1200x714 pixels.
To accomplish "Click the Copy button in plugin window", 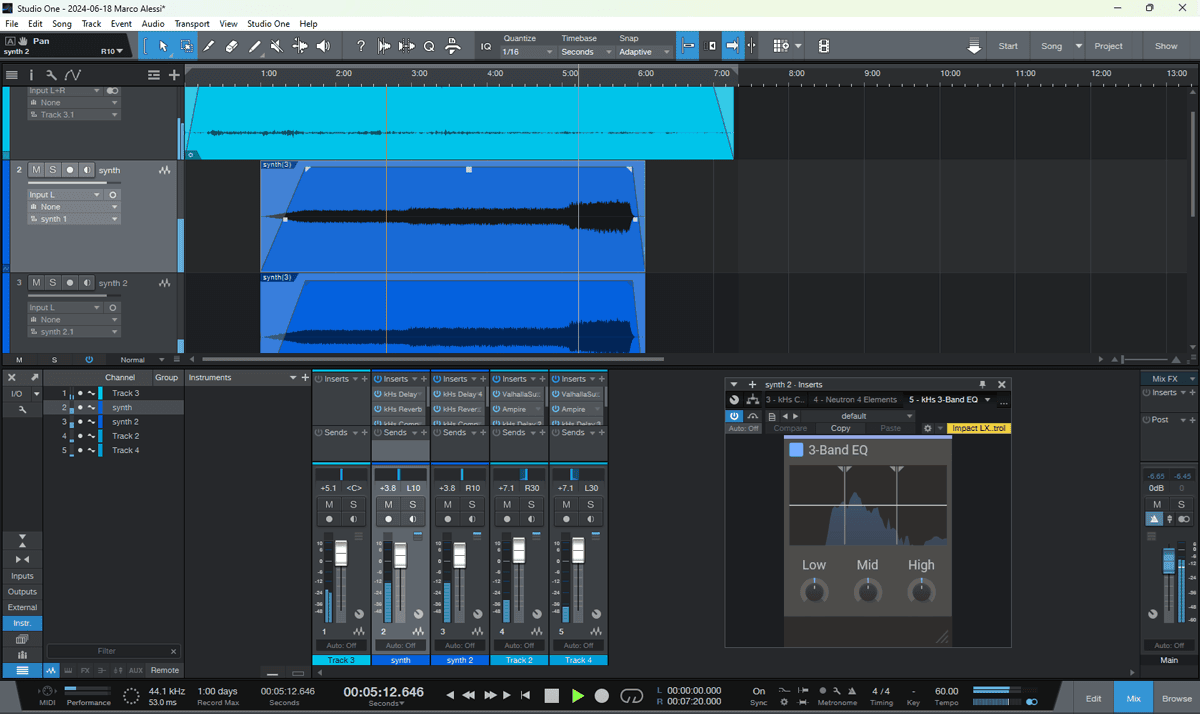I will tap(841, 428).
